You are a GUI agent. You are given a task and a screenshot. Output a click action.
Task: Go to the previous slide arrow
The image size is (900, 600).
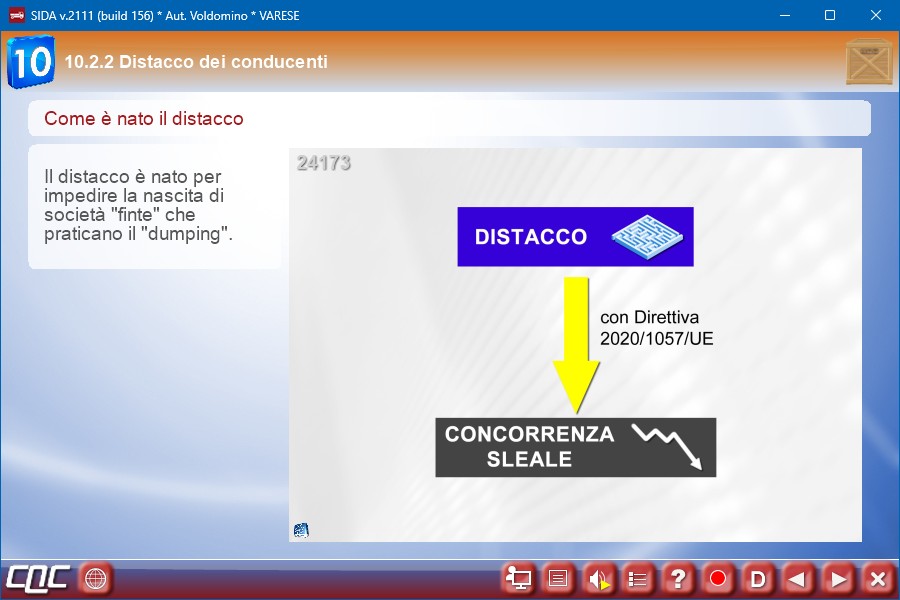798,578
